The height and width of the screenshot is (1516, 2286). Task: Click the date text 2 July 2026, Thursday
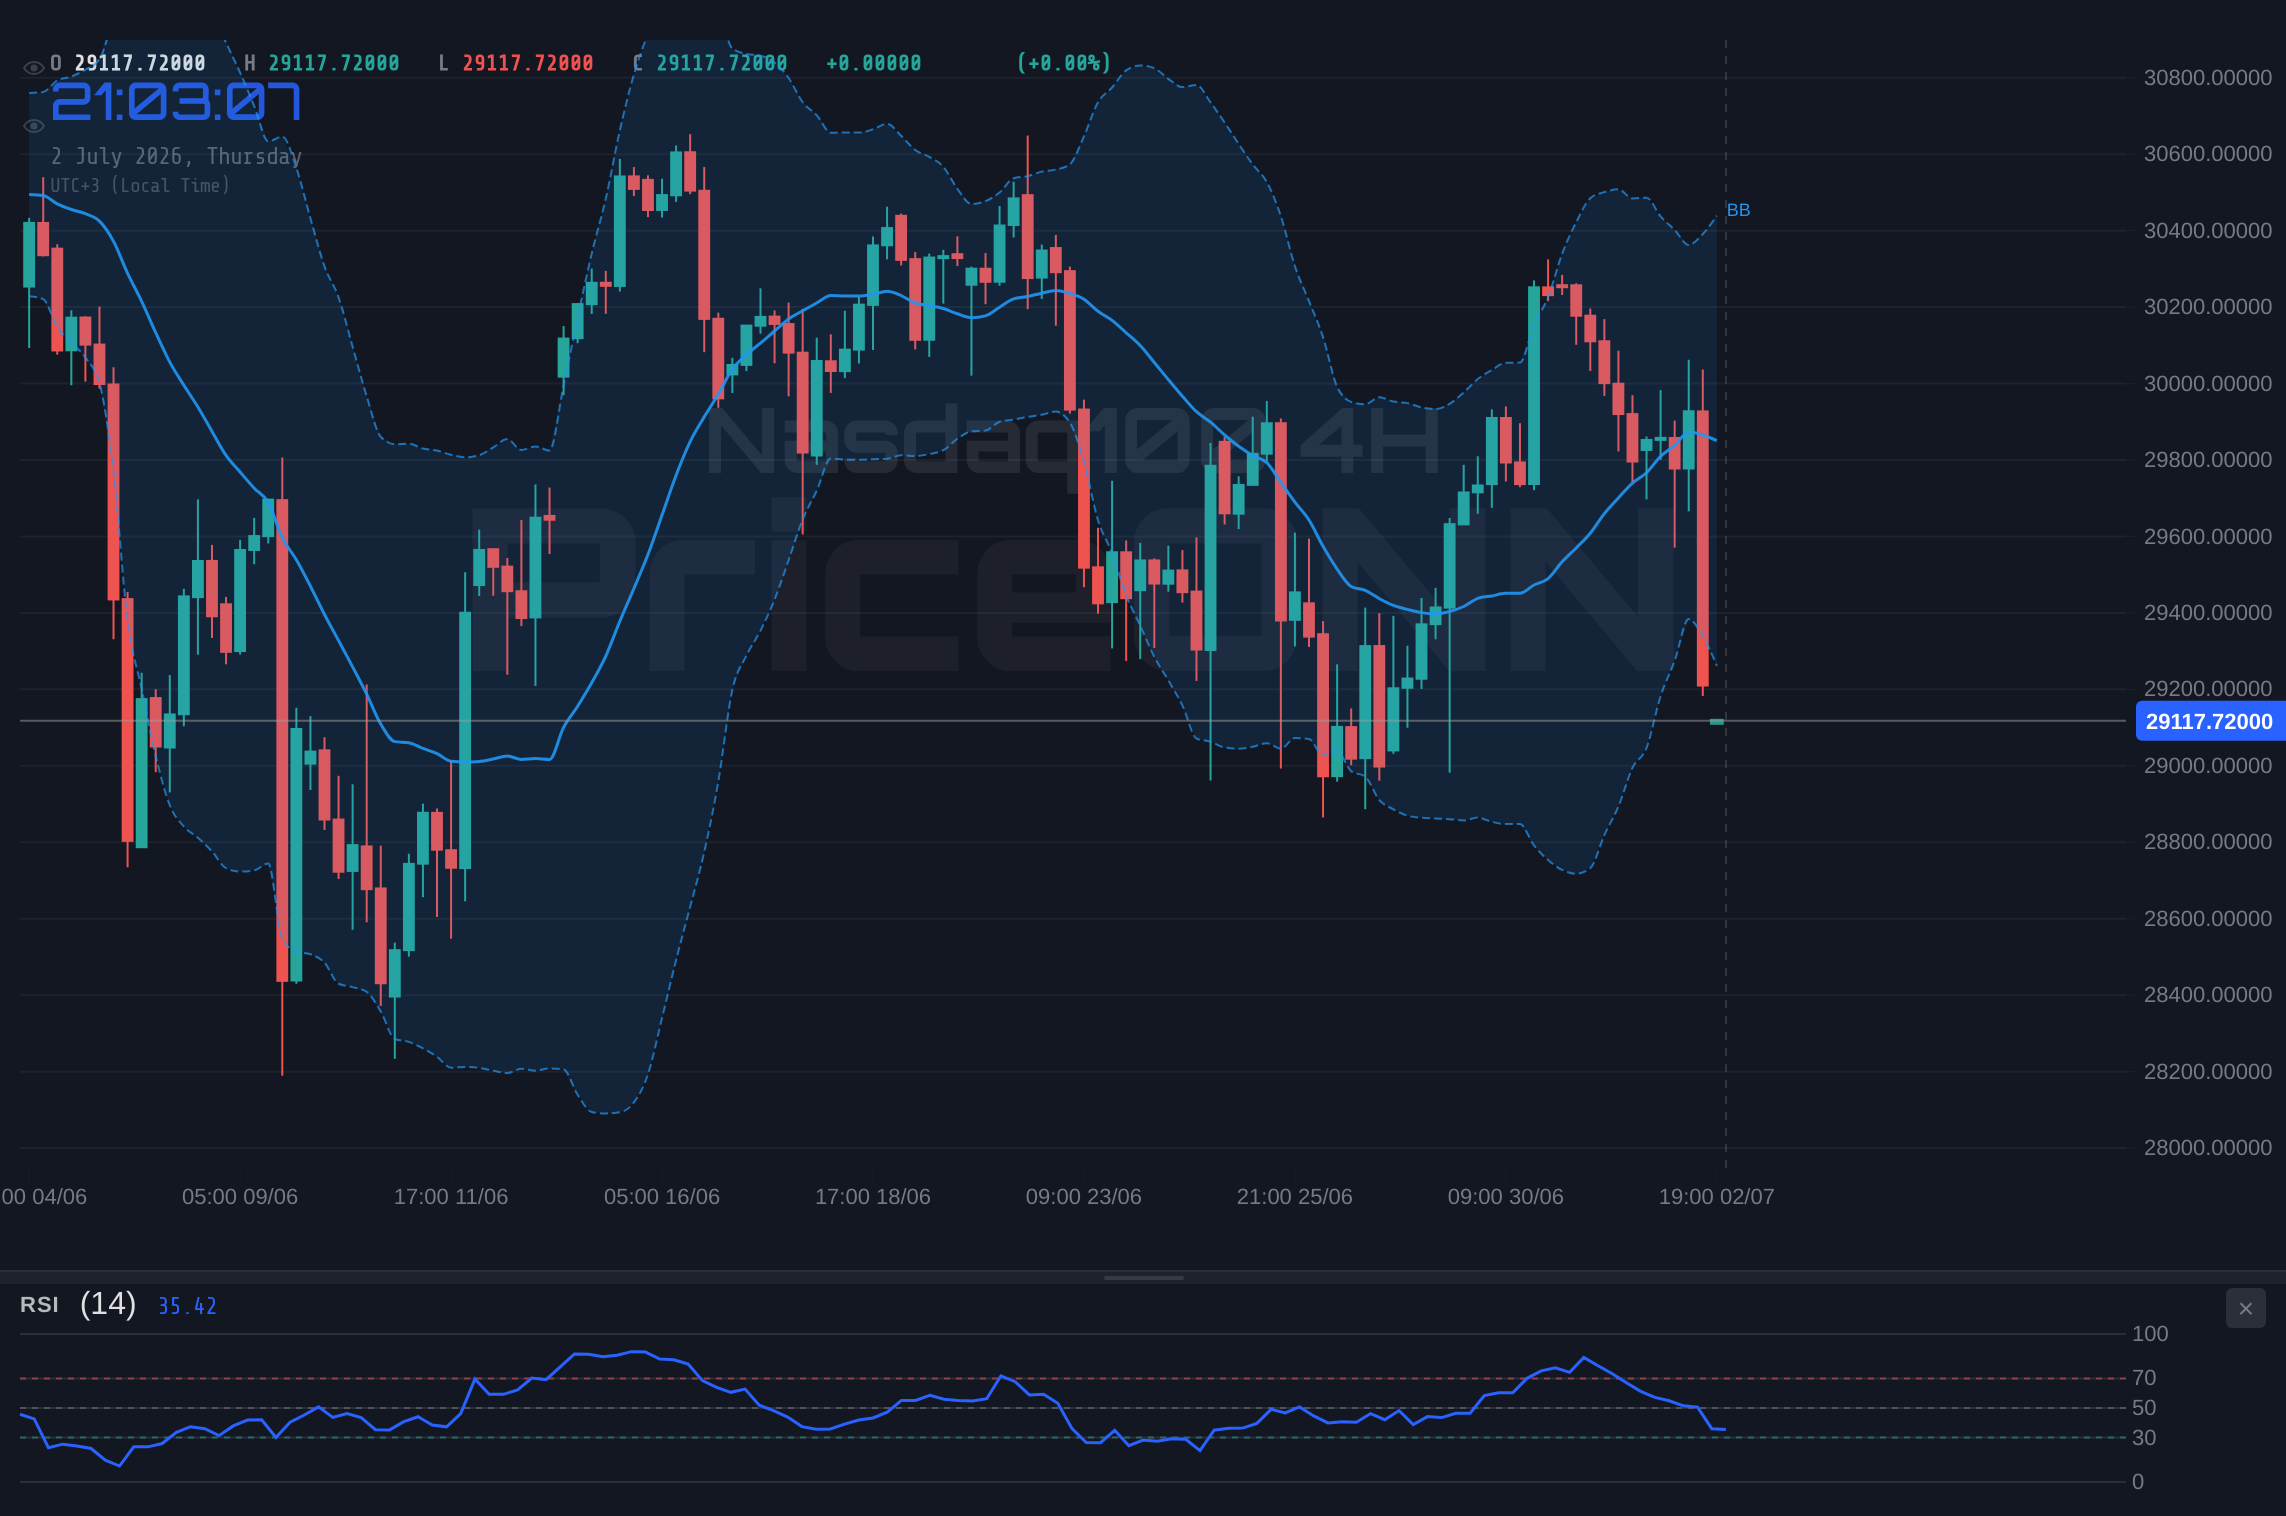tap(176, 156)
